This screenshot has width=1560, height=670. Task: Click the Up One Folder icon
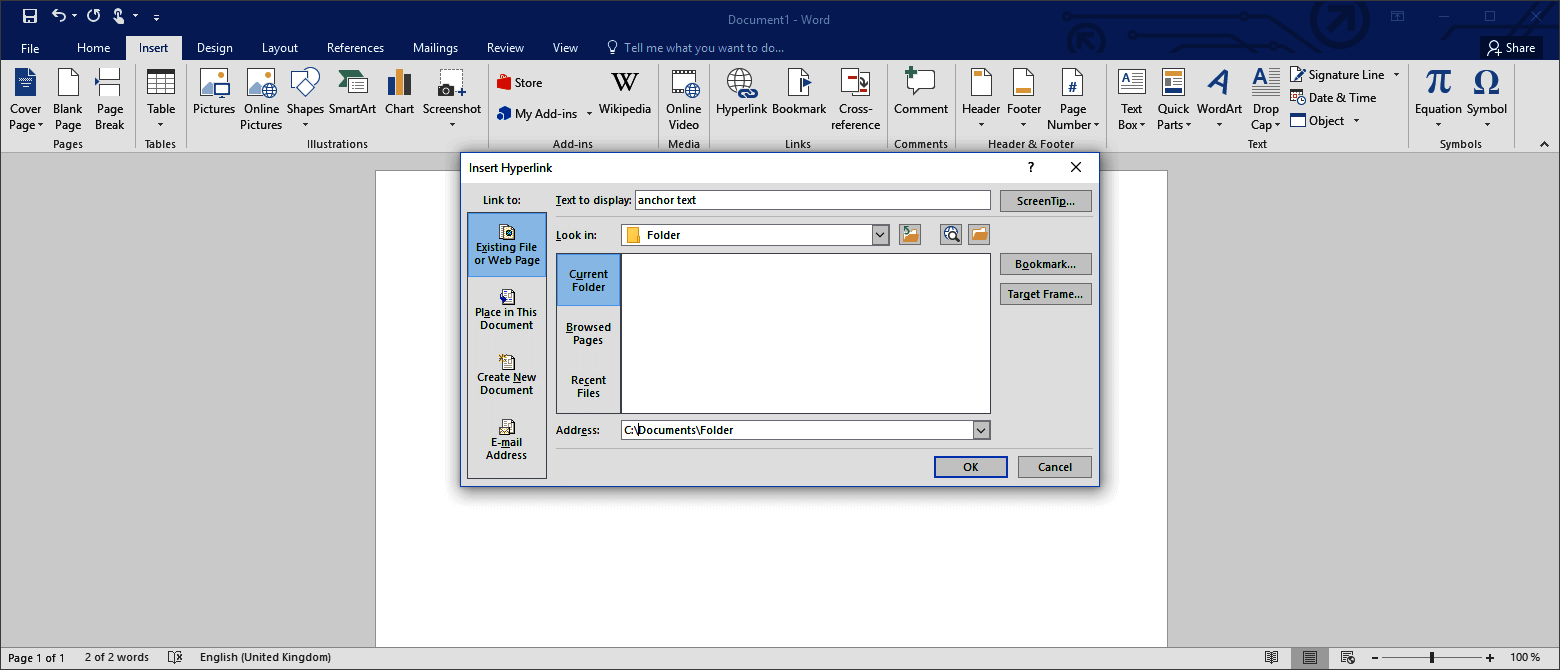pos(910,233)
